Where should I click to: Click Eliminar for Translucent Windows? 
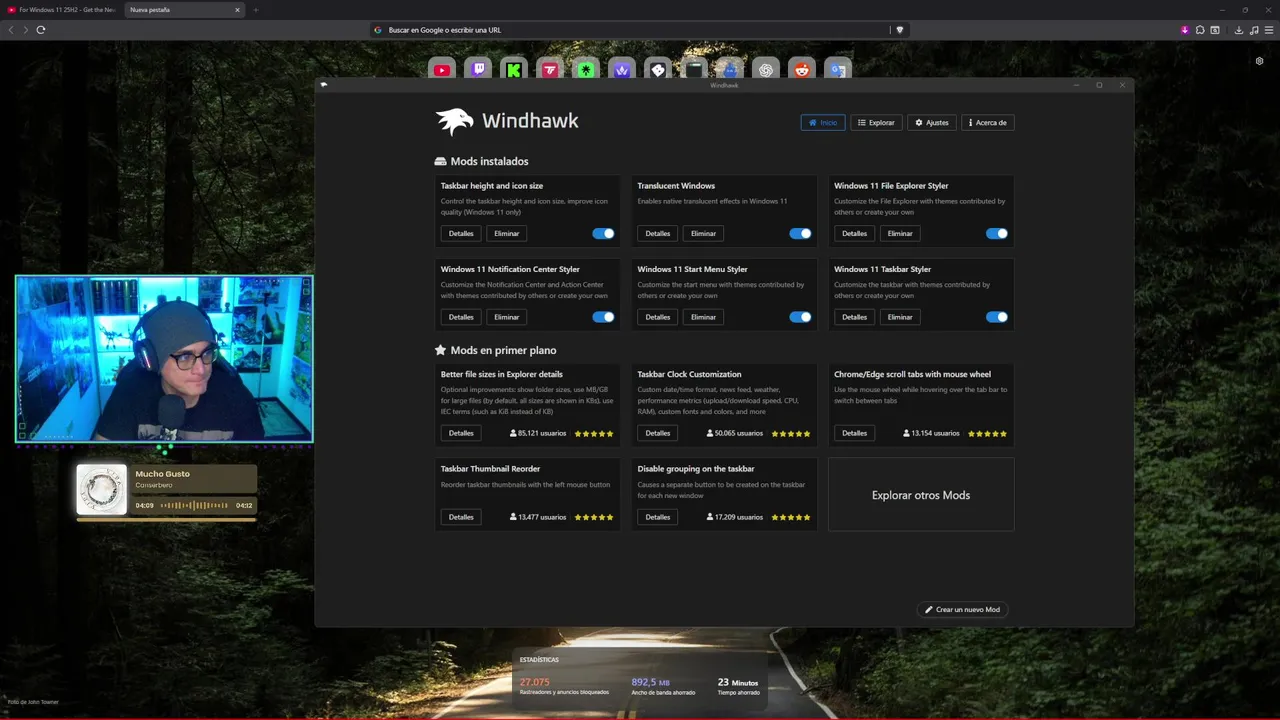click(x=704, y=233)
